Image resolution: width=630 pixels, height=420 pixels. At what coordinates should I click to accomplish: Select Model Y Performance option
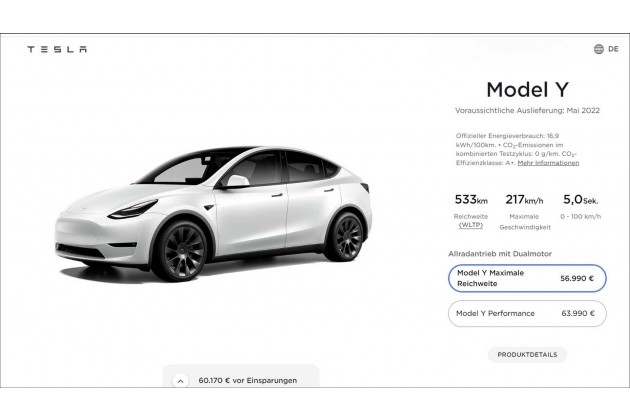[527, 314]
